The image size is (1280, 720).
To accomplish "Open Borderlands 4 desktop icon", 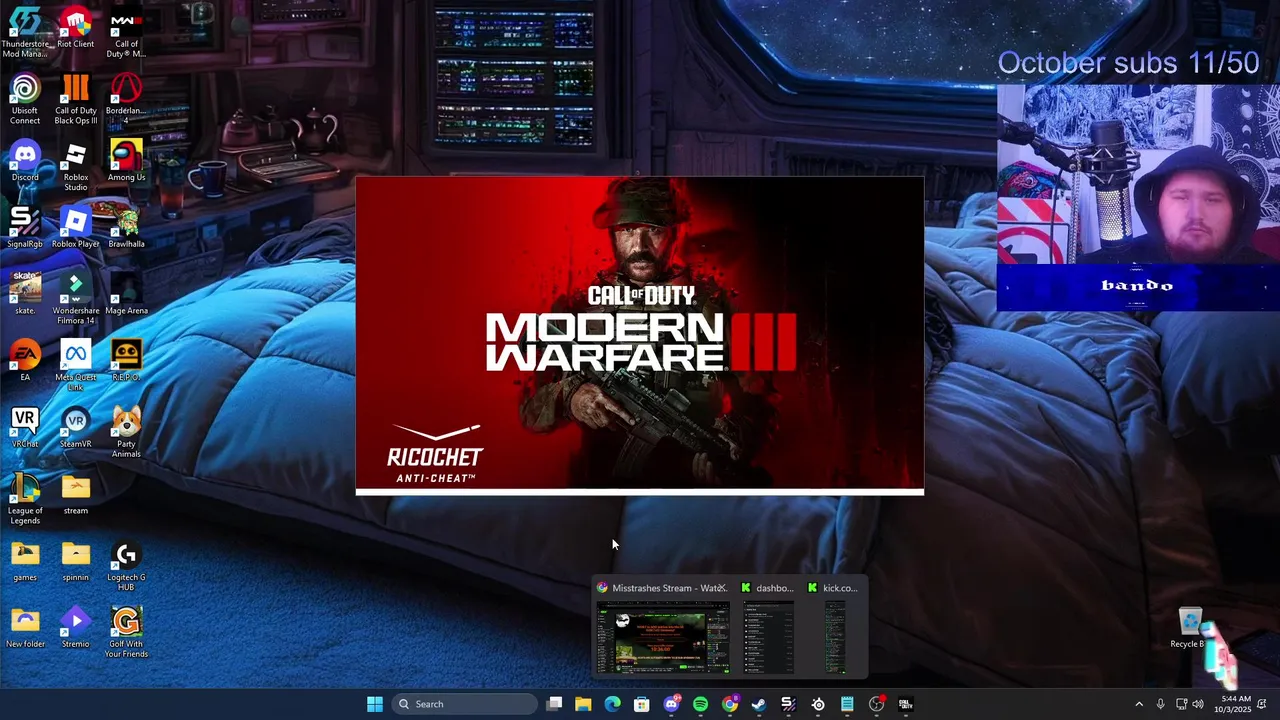I will [126, 100].
